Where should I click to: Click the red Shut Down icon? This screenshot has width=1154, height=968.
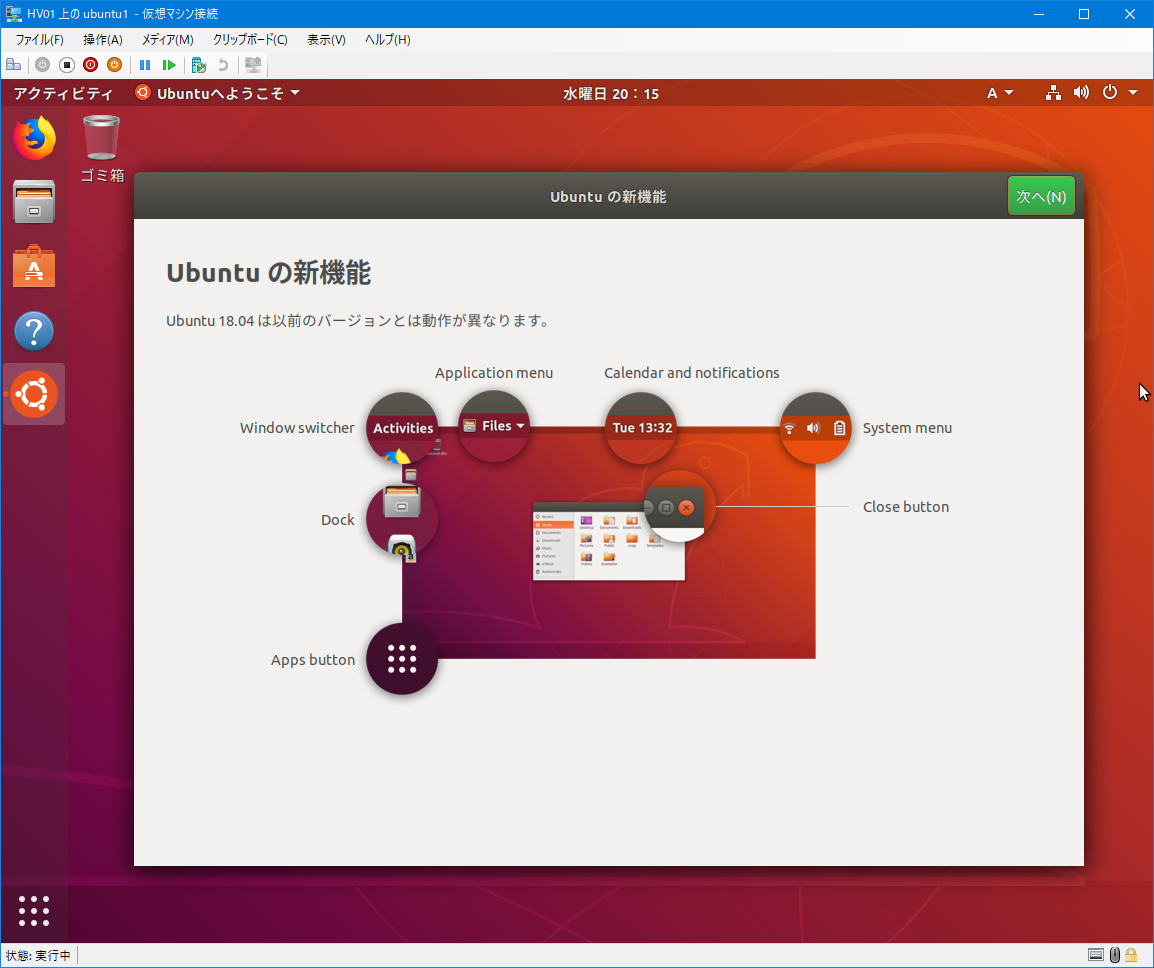[x=90, y=65]
